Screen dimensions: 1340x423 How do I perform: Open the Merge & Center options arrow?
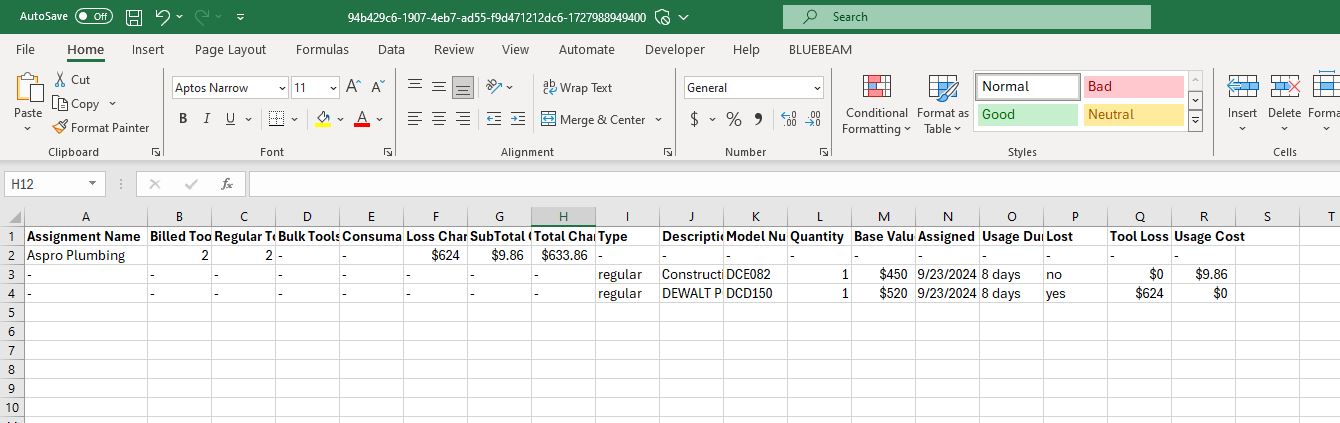(659, 119)
